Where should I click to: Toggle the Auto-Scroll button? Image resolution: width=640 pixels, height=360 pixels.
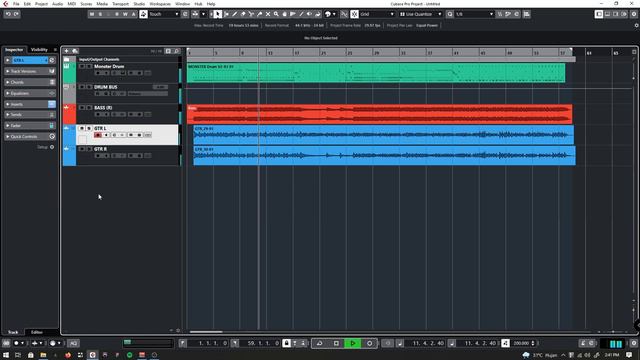(x=195, y=14)
